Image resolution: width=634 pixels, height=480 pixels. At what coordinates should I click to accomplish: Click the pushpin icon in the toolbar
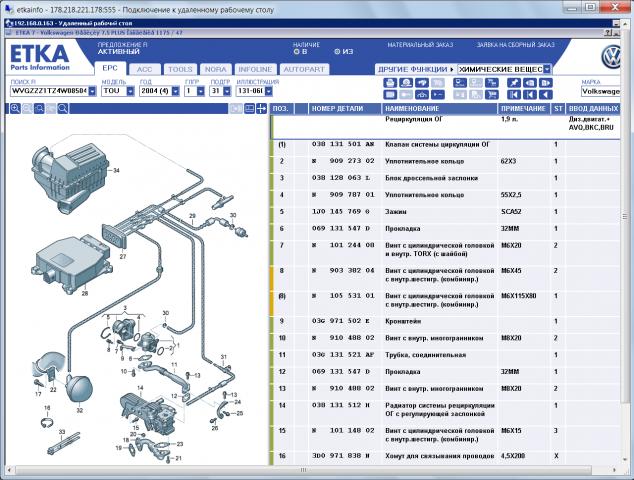coord(514,83)
